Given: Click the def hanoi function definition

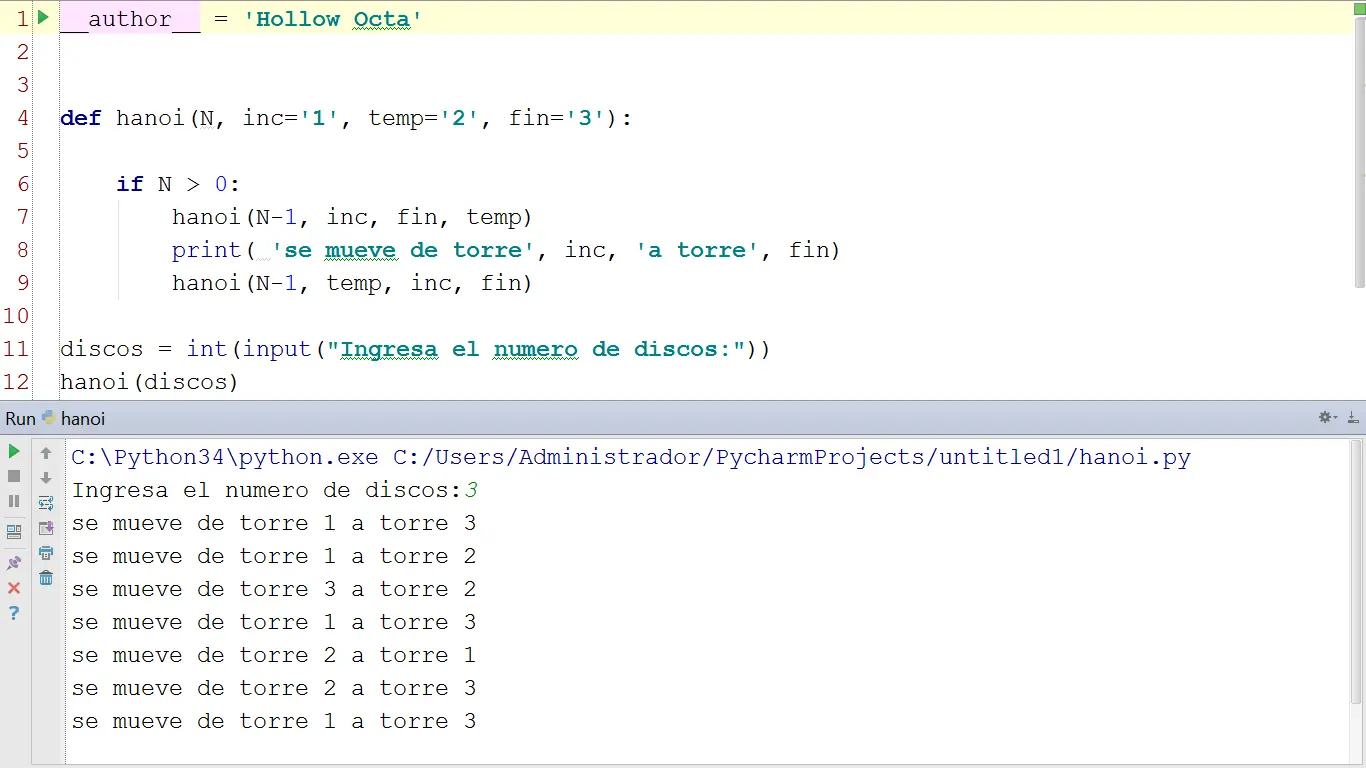Looking at the screenshot, I should 346,118.
